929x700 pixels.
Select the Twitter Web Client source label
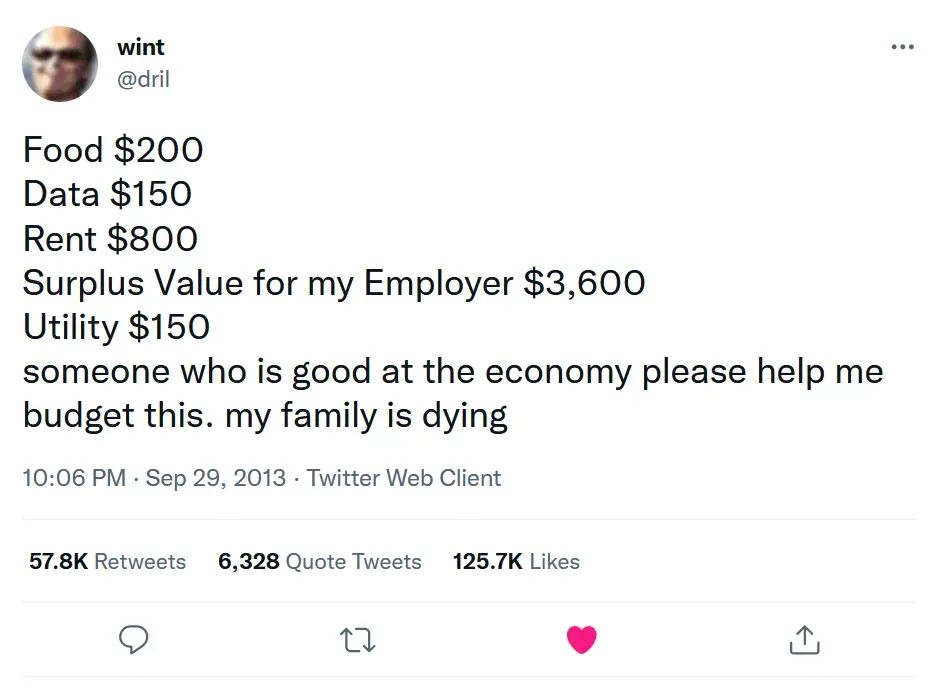(x=407, y=478)
